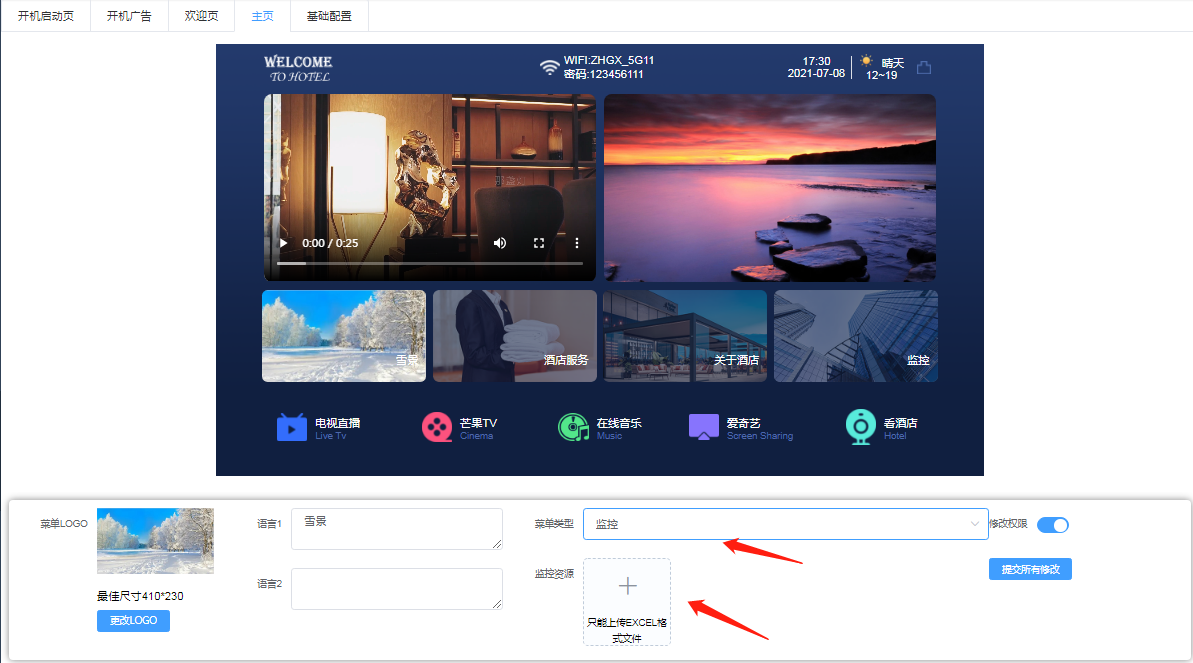Screen dimensions: 1193x663
Task: Seek on the video progress bar
Action: coord(429,263)
